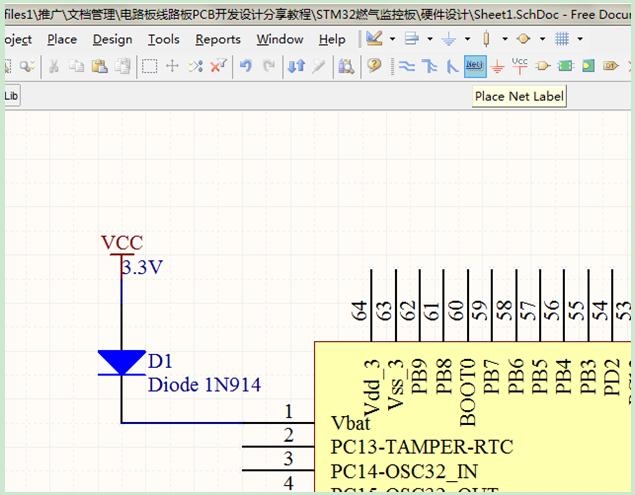Open the Place menu
The width and height of the screenshot is (635, 495).
pos(62,39)
